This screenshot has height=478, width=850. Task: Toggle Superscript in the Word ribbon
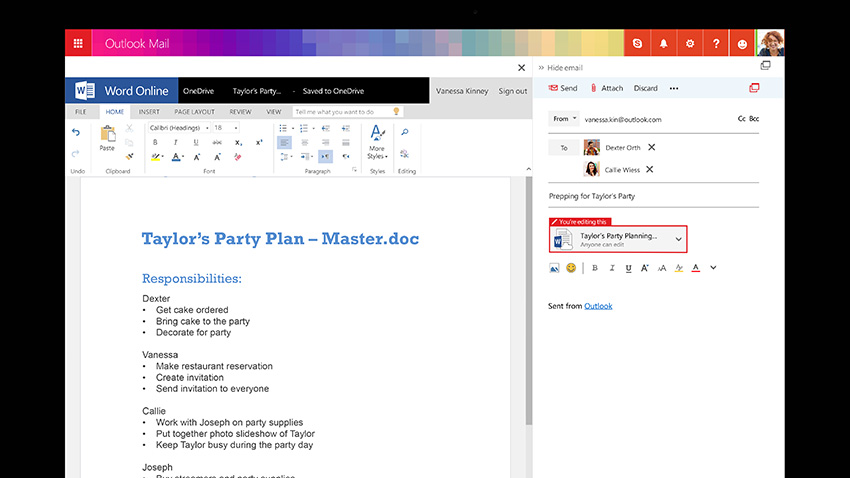(259, 143)
